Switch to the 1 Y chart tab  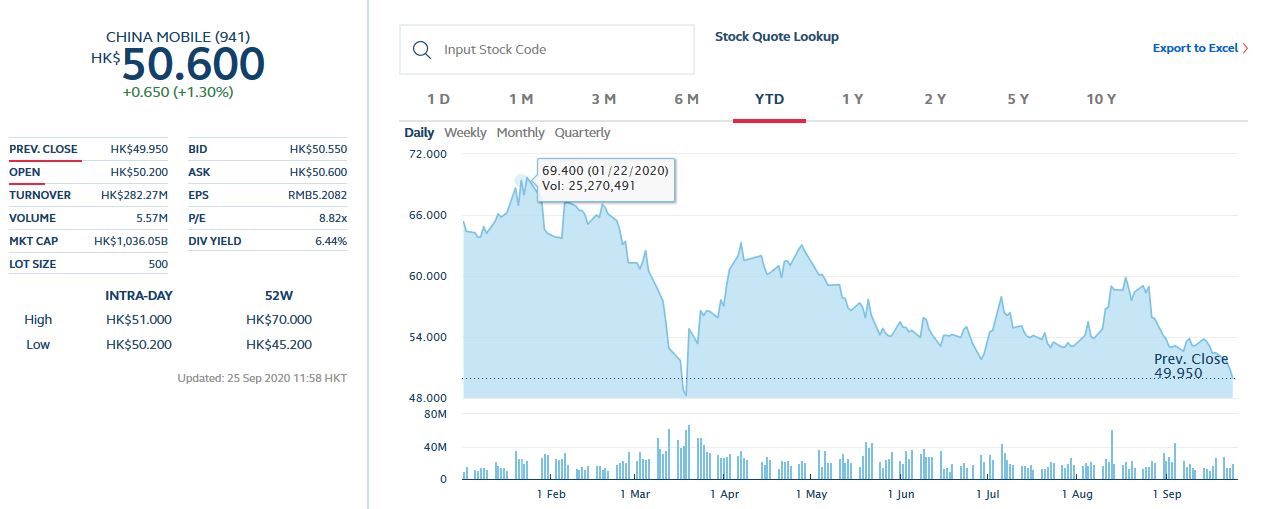pos(852,99)
